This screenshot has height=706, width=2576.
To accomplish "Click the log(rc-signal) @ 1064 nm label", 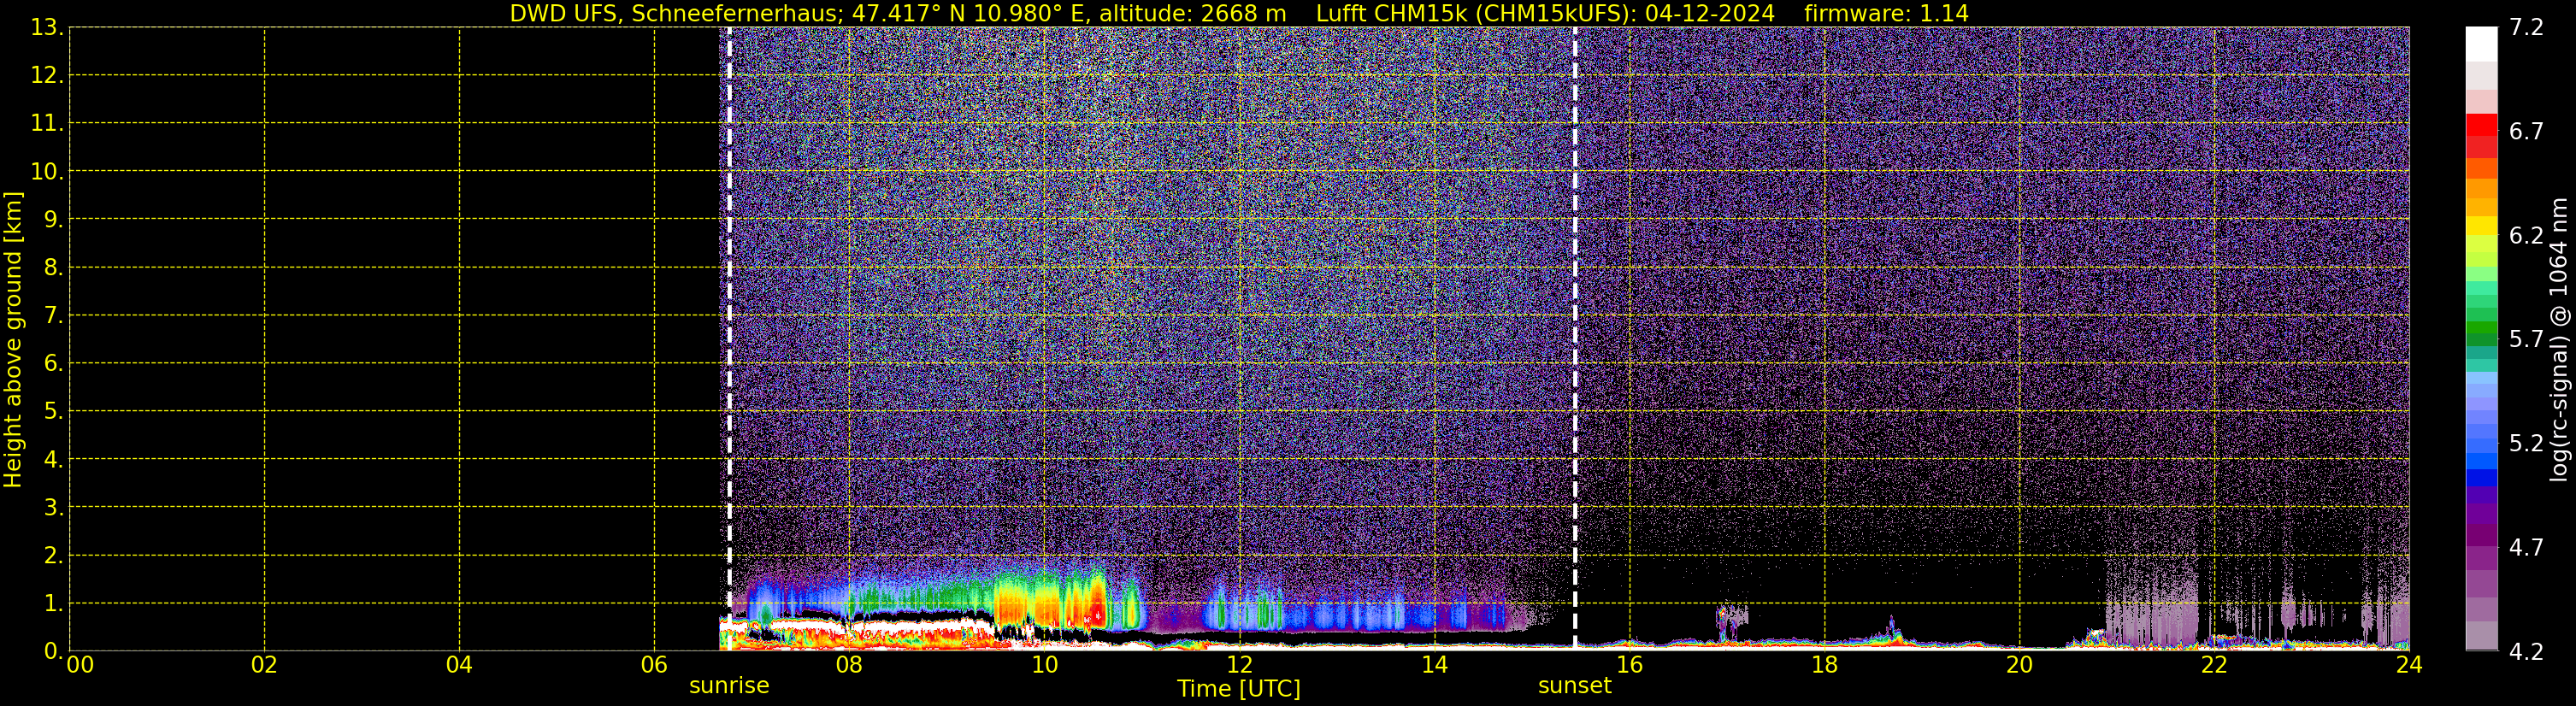I will [x=2558, y=339].
